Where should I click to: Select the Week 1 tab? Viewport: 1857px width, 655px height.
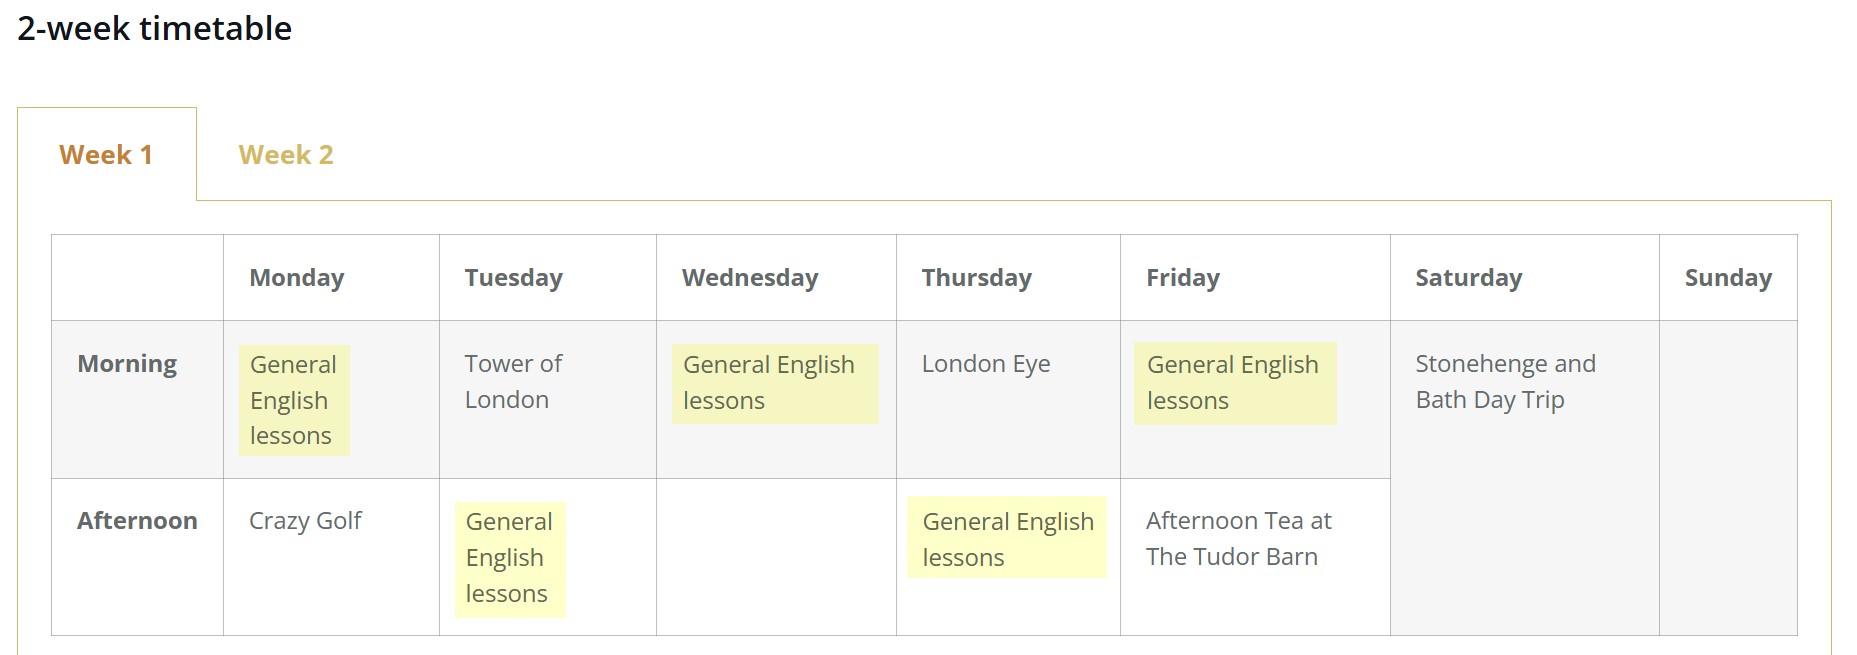[106, 155]
